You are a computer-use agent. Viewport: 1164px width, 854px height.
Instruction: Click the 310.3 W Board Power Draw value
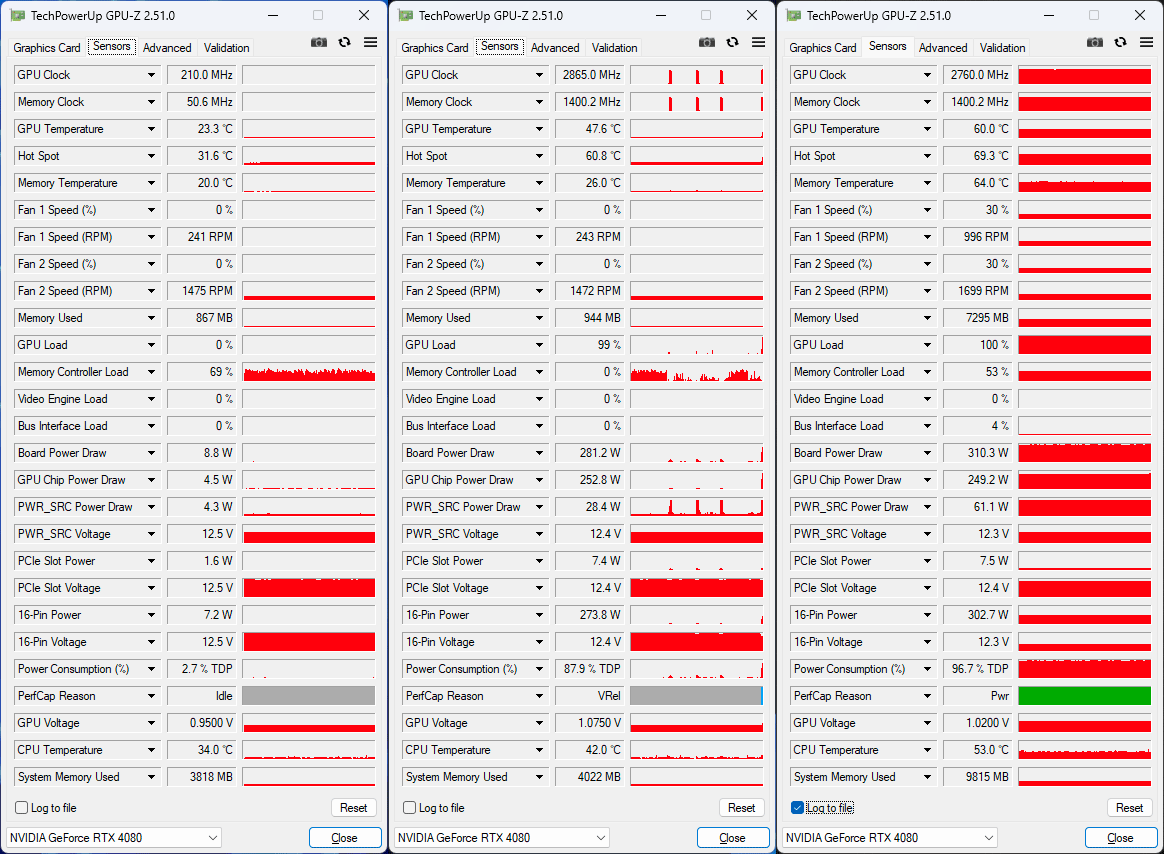tap(978, 453)
